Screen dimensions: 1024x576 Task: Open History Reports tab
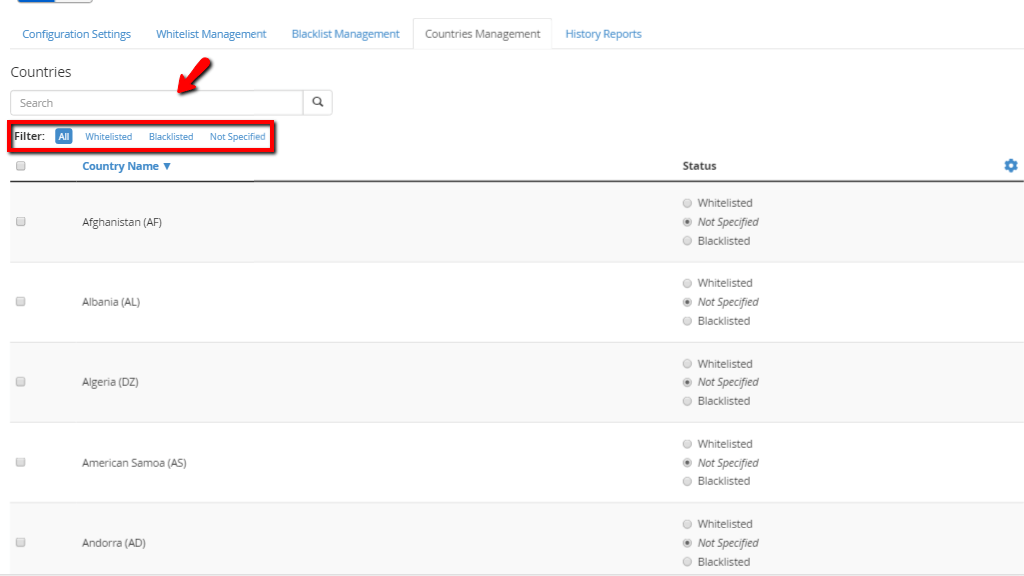(x=603, y=34)
